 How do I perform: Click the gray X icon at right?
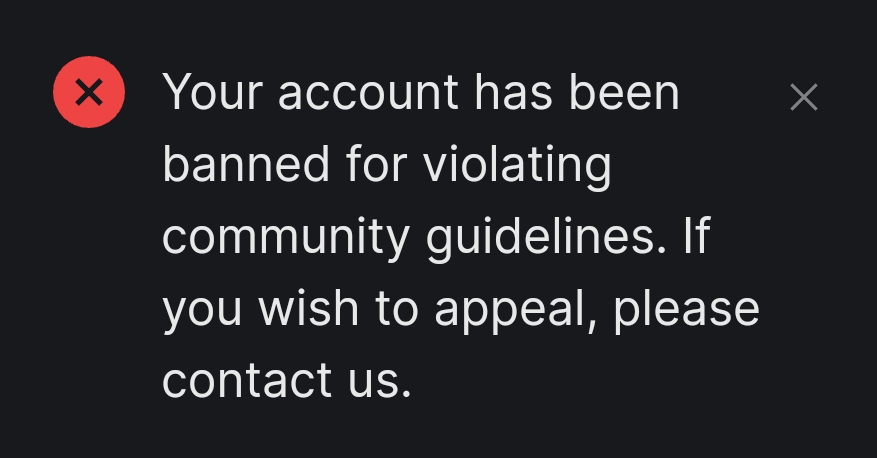804,97
